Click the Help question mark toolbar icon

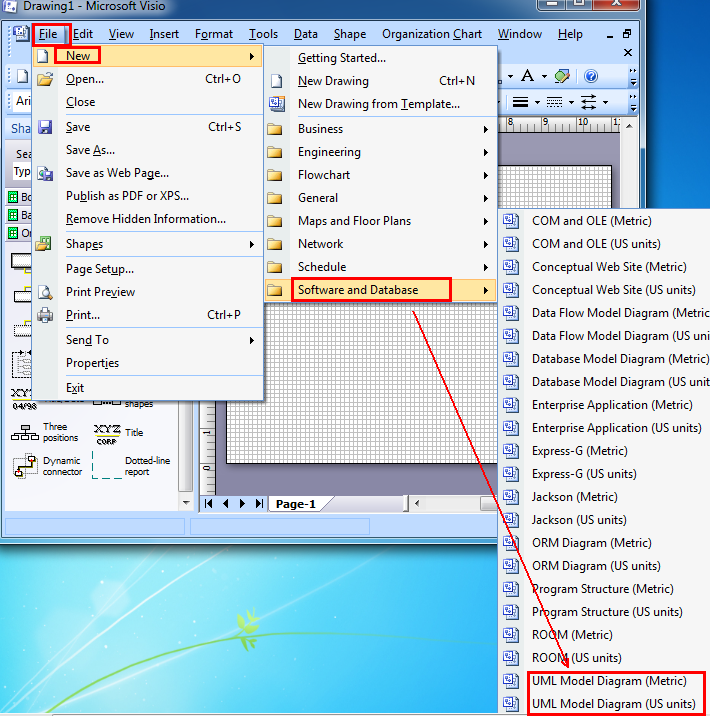coord(590,76)
